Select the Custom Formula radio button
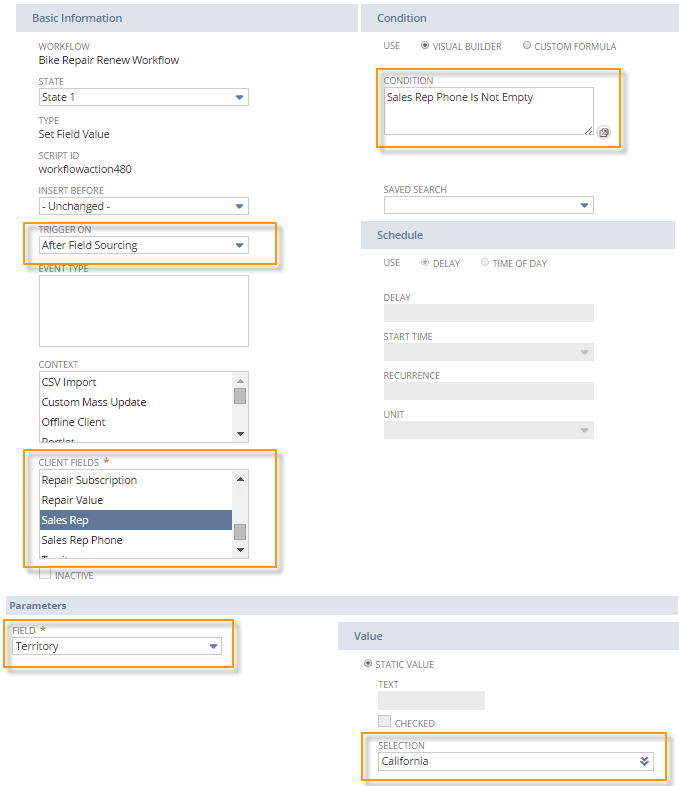This screenshot has height=786, width=679. tap(527, 46)
